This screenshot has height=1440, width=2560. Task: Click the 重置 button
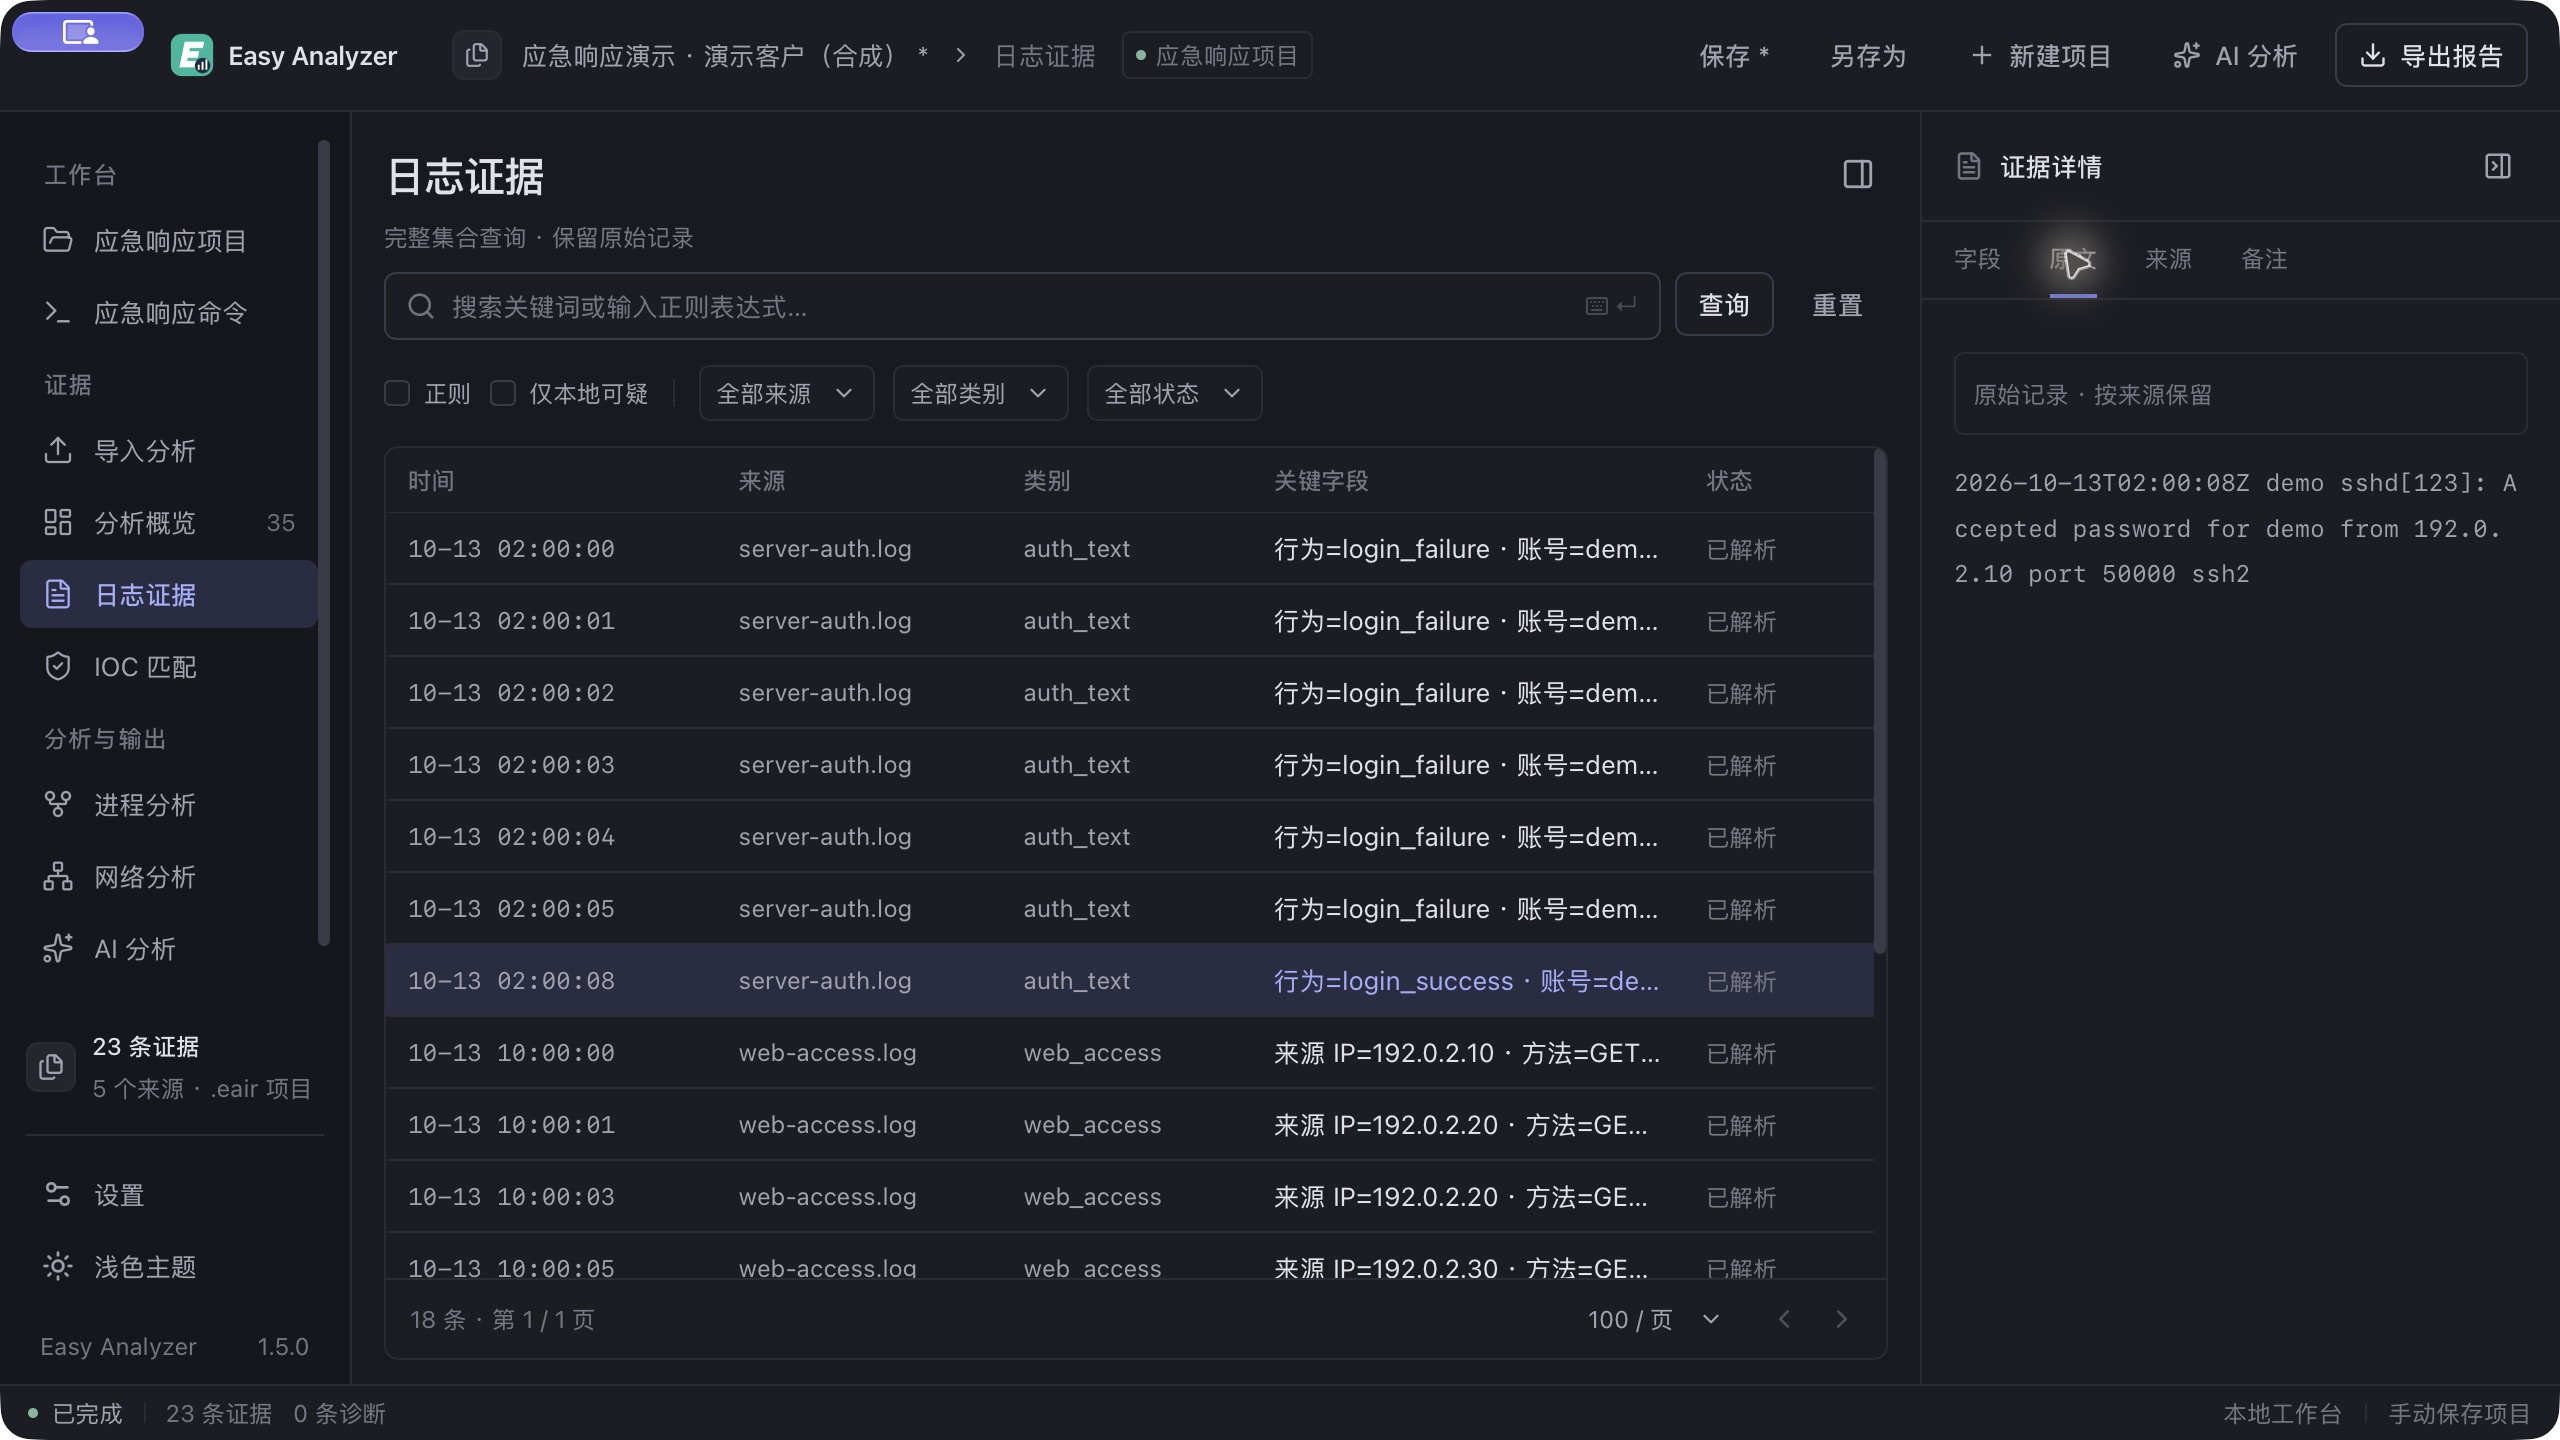click(1837, 305)
